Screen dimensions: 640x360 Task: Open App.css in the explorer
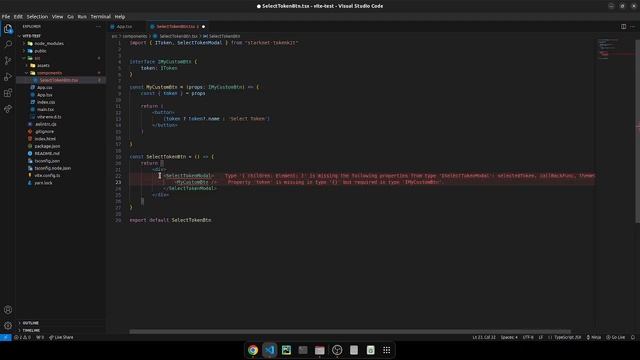point(44,87)
